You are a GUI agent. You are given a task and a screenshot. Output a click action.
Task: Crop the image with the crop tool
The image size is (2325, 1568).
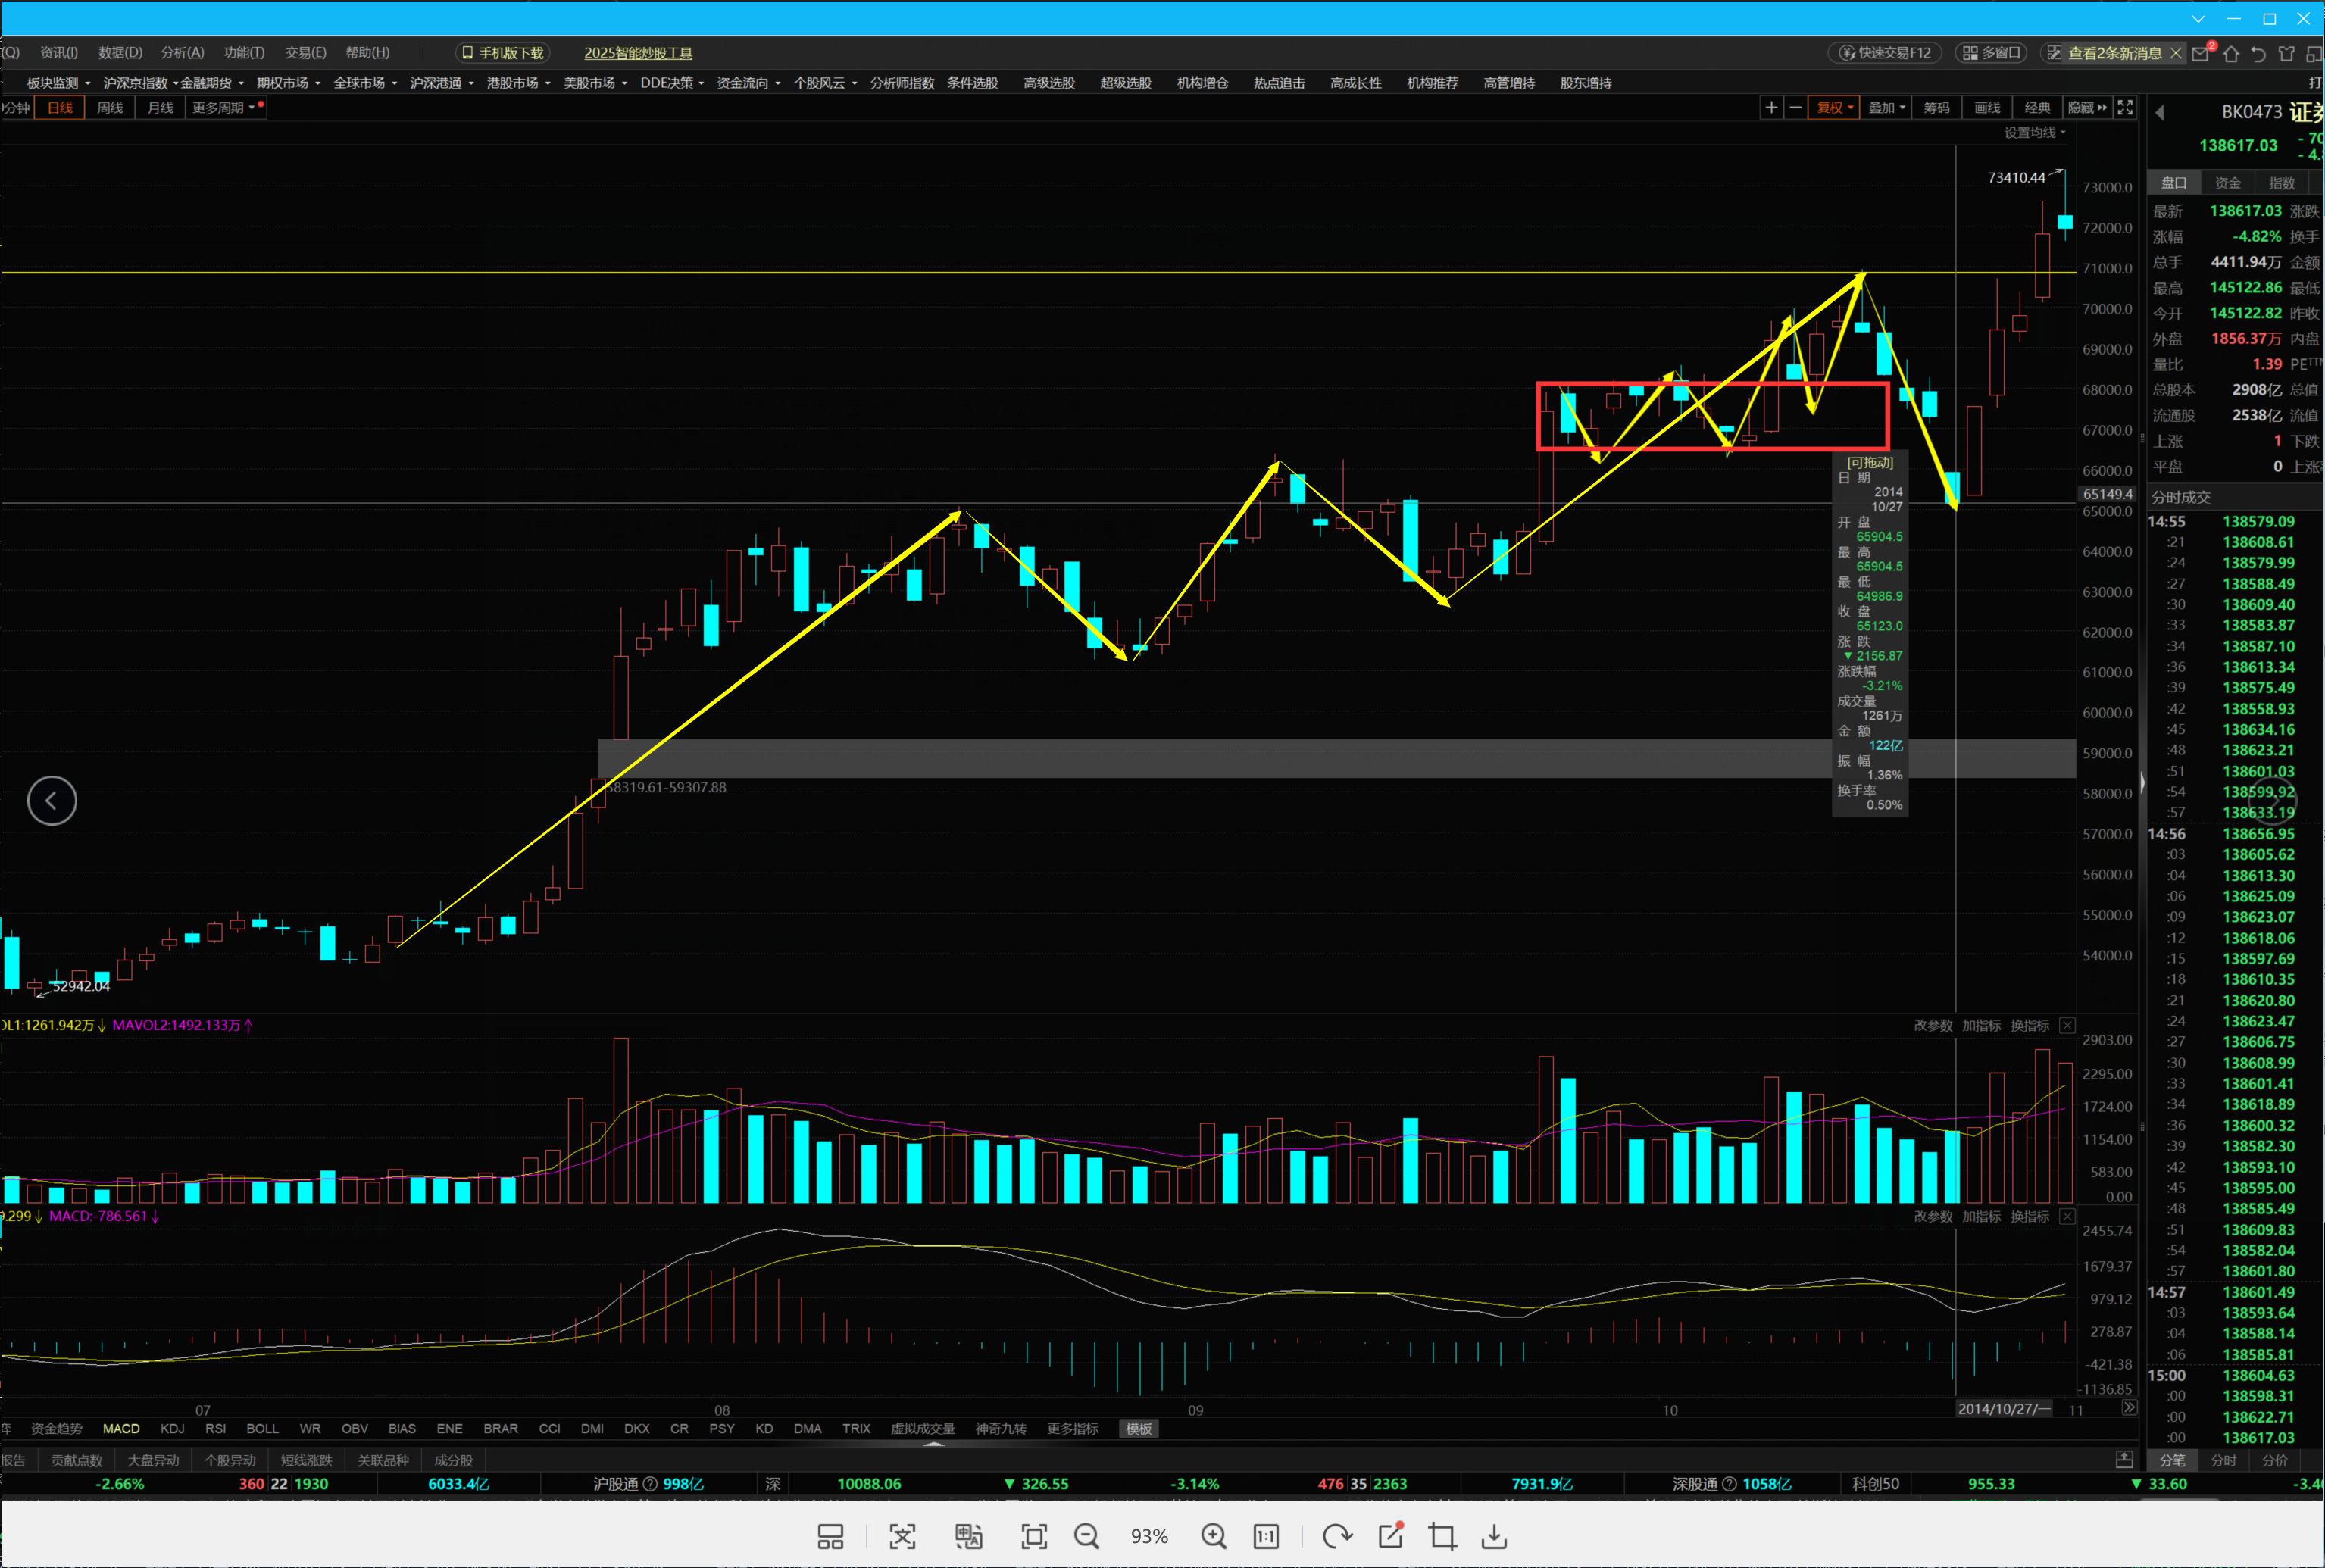tap(1442, 1536)
